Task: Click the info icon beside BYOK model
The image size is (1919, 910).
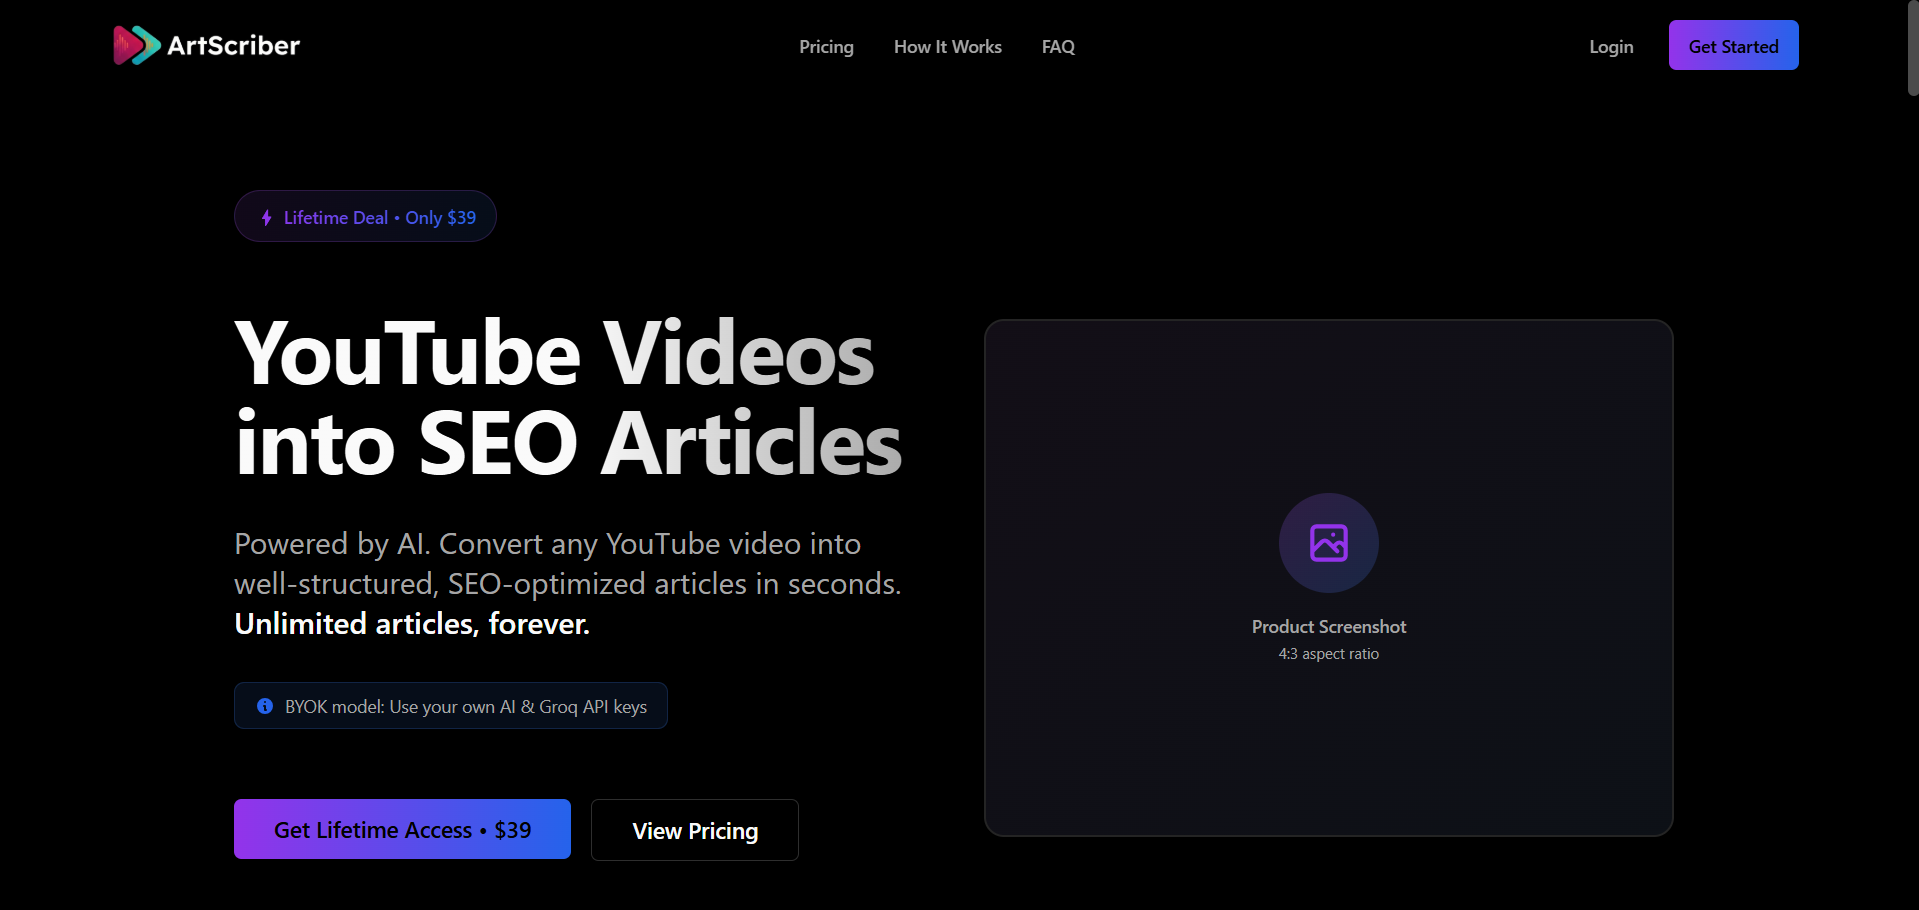Action: [x=265, y=706]
